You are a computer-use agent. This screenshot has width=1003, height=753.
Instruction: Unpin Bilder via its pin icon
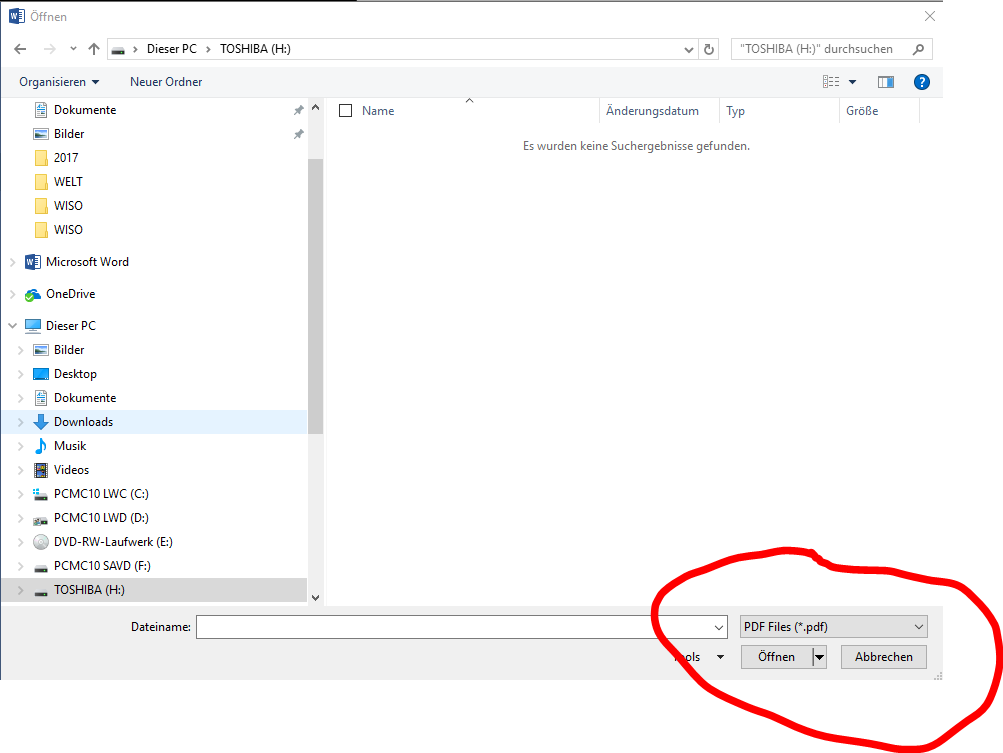298,134
